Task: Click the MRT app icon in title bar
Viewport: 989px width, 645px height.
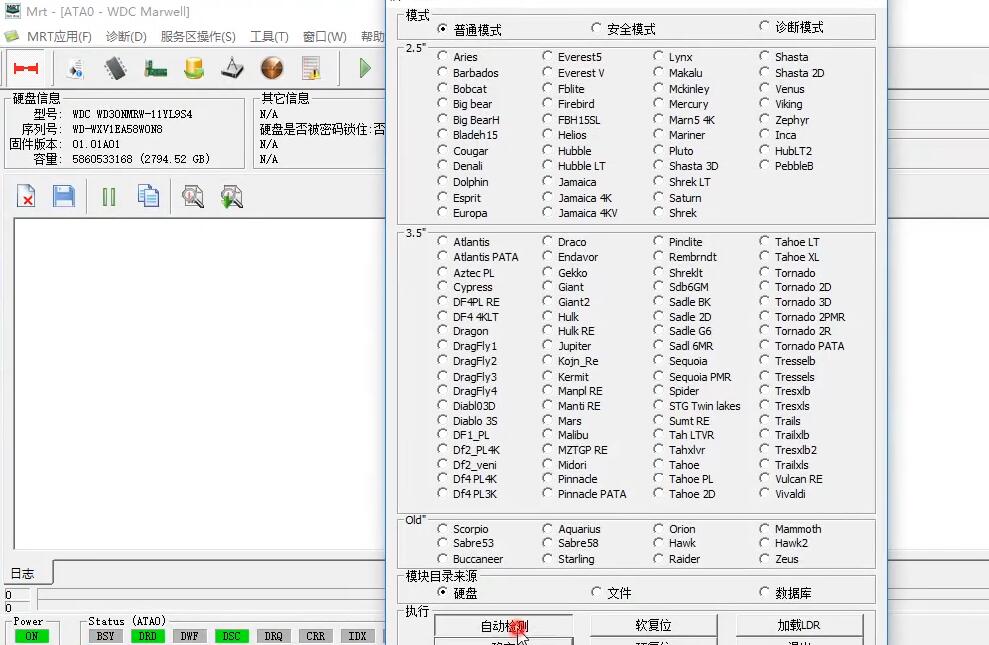Action: pos(12,11)
